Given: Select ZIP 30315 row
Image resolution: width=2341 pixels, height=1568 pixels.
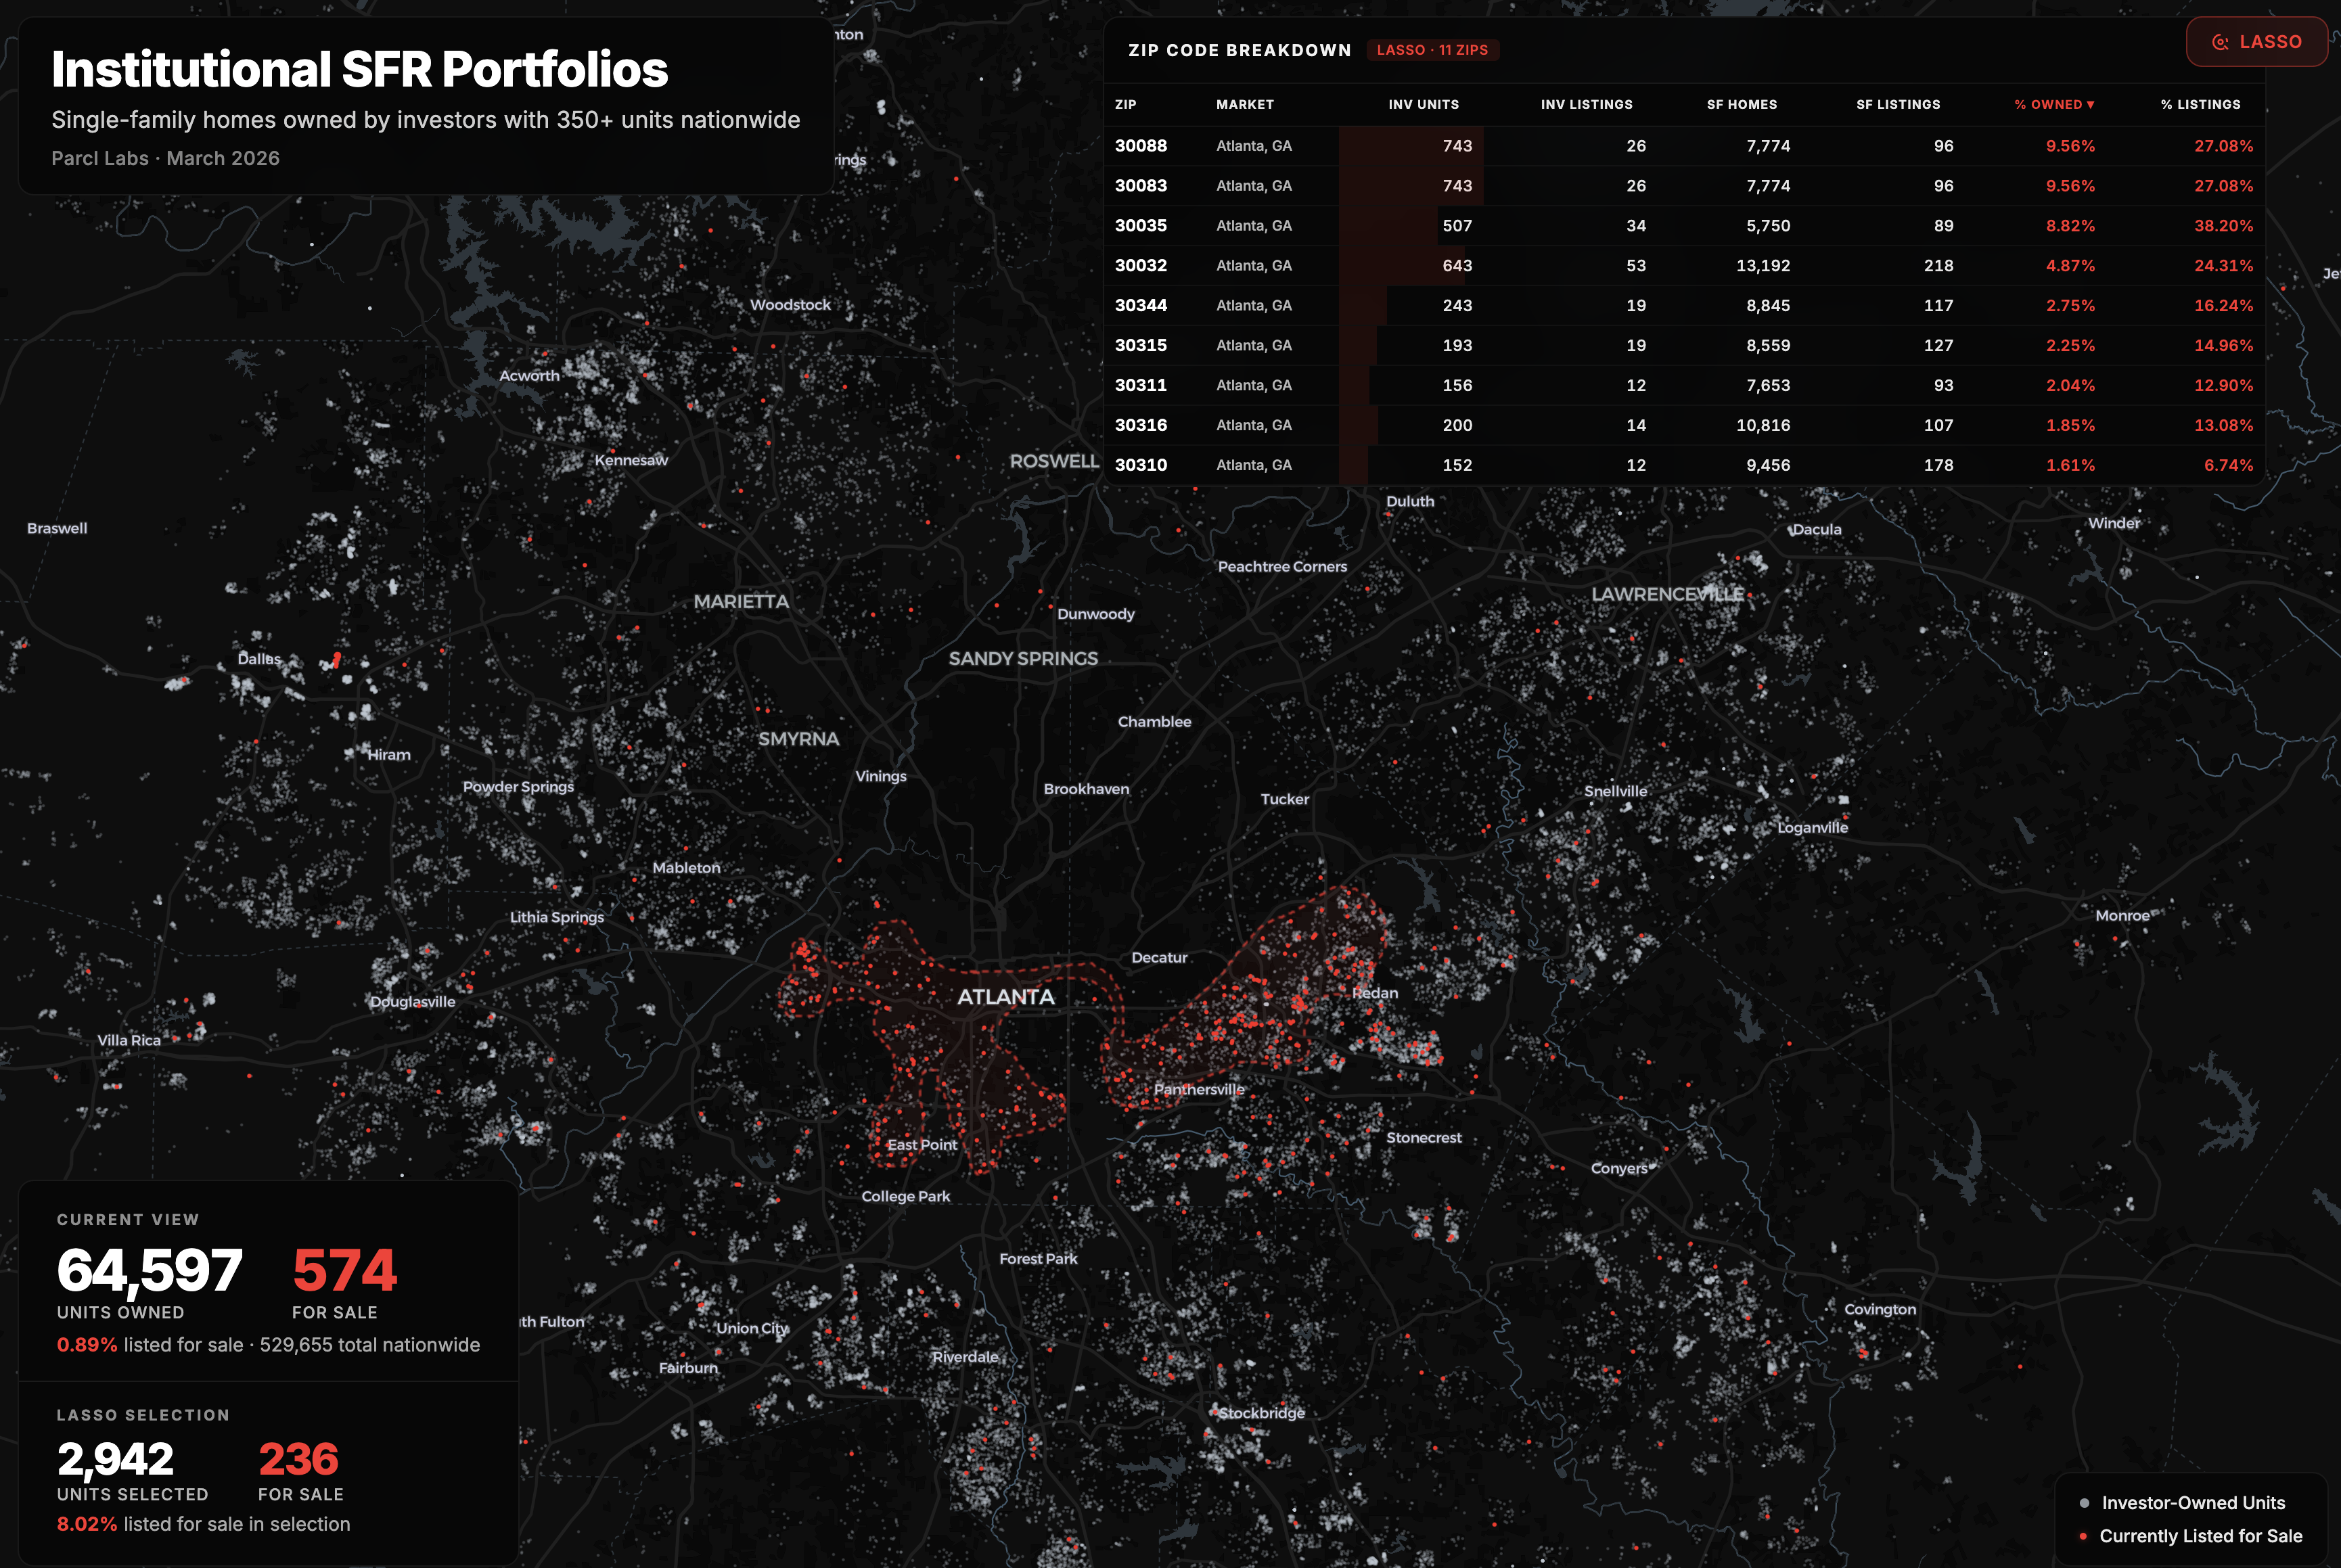Looking at the screenshot, I should (1684, 346).
